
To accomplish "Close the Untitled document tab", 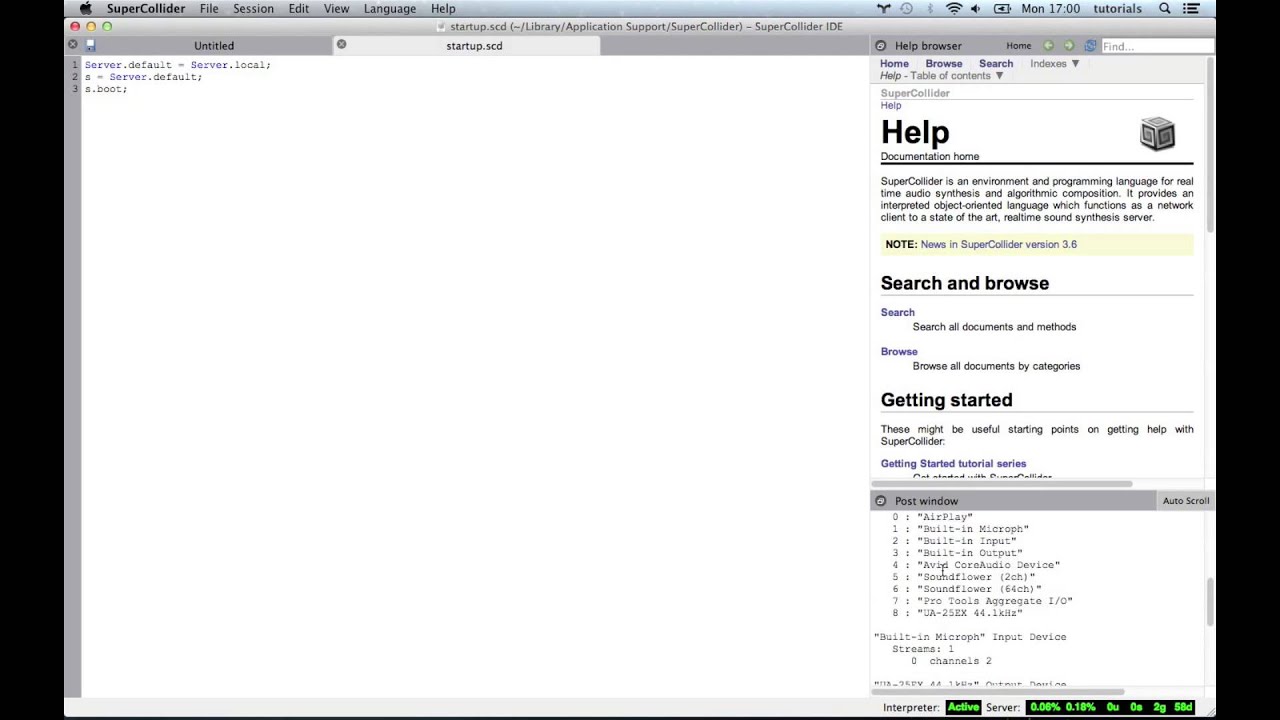I will pos(73,45).
